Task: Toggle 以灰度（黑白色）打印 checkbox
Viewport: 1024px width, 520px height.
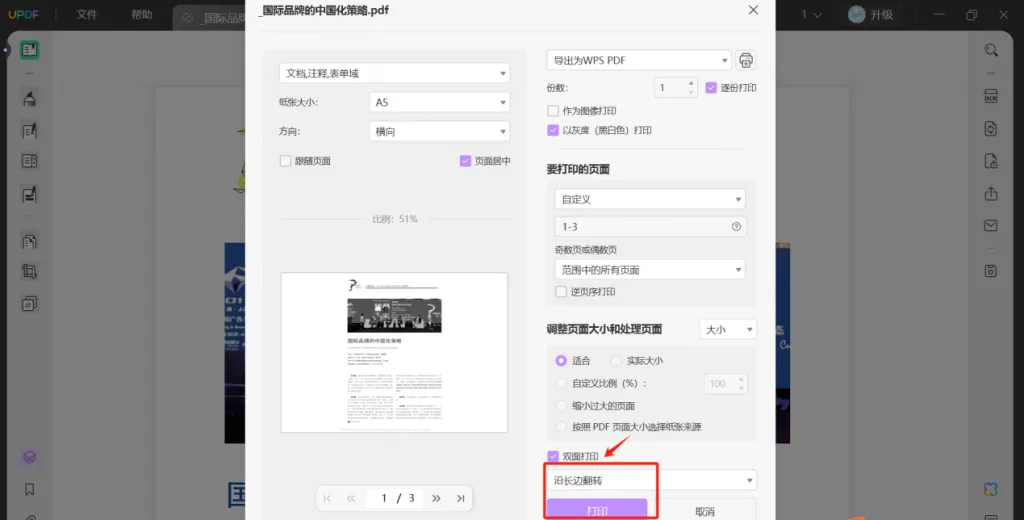Action: tap(553, 130)
